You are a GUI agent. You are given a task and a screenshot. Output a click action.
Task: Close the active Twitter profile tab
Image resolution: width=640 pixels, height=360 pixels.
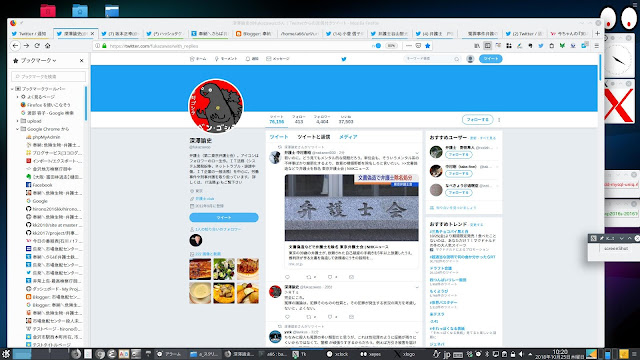(92, 33)
